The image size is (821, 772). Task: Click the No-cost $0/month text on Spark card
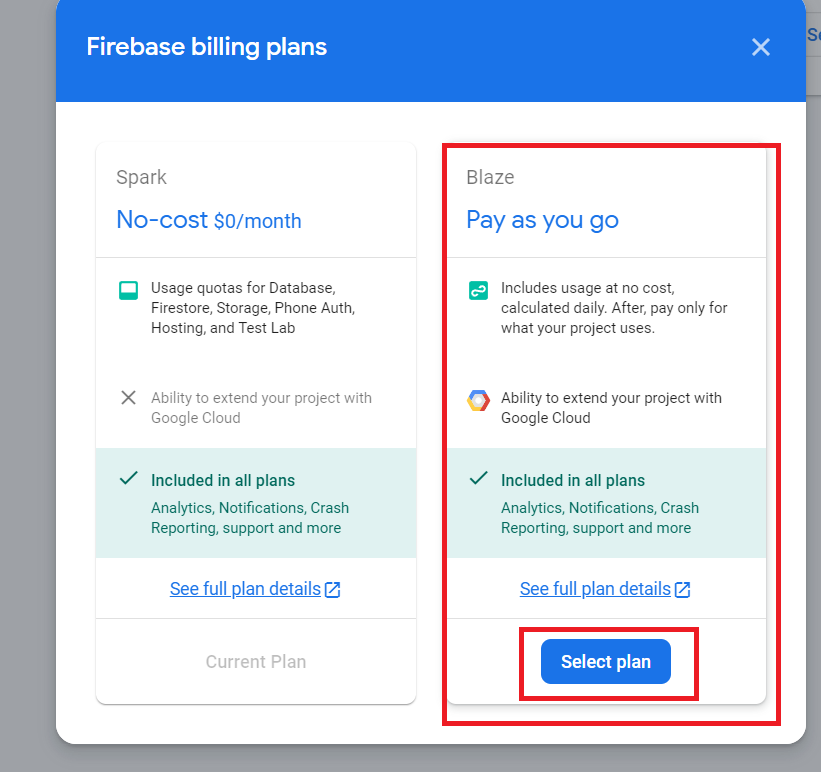[x=209, y=219]
